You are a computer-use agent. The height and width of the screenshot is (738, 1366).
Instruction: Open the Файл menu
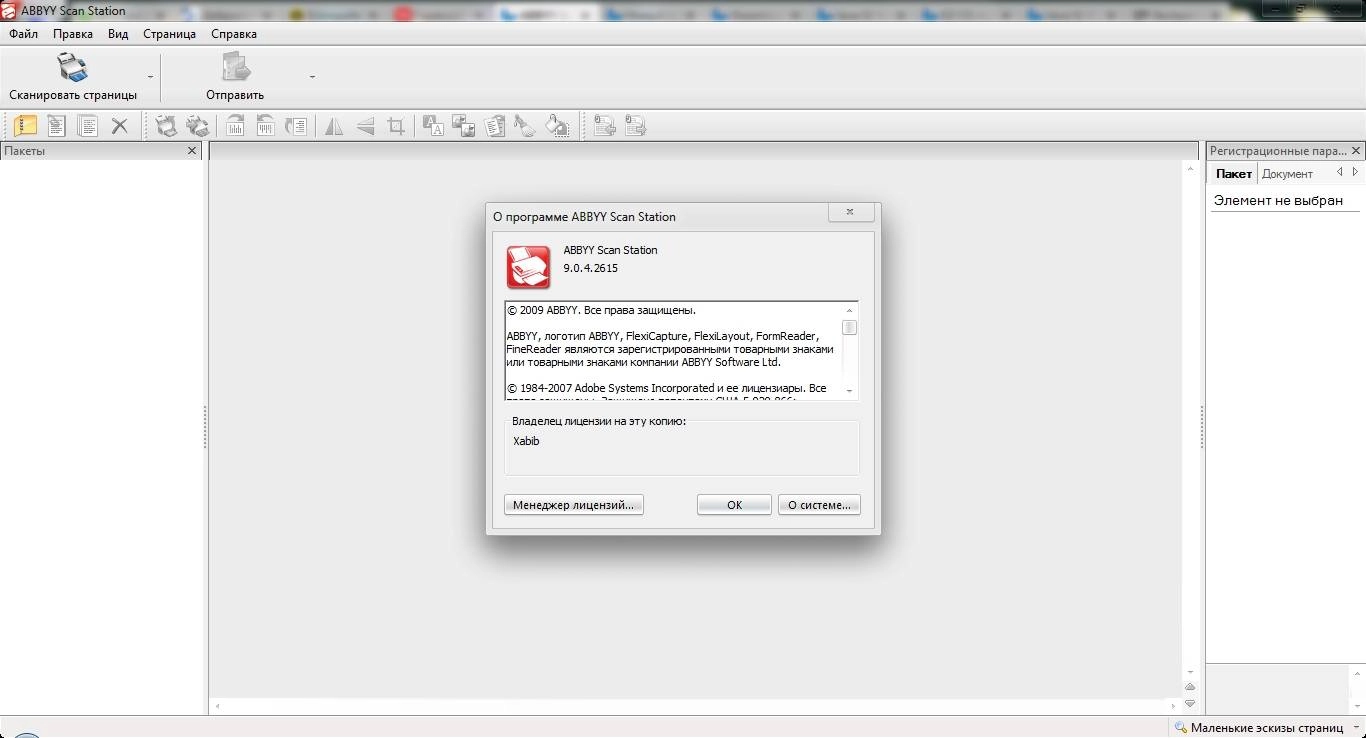point(24,34)
